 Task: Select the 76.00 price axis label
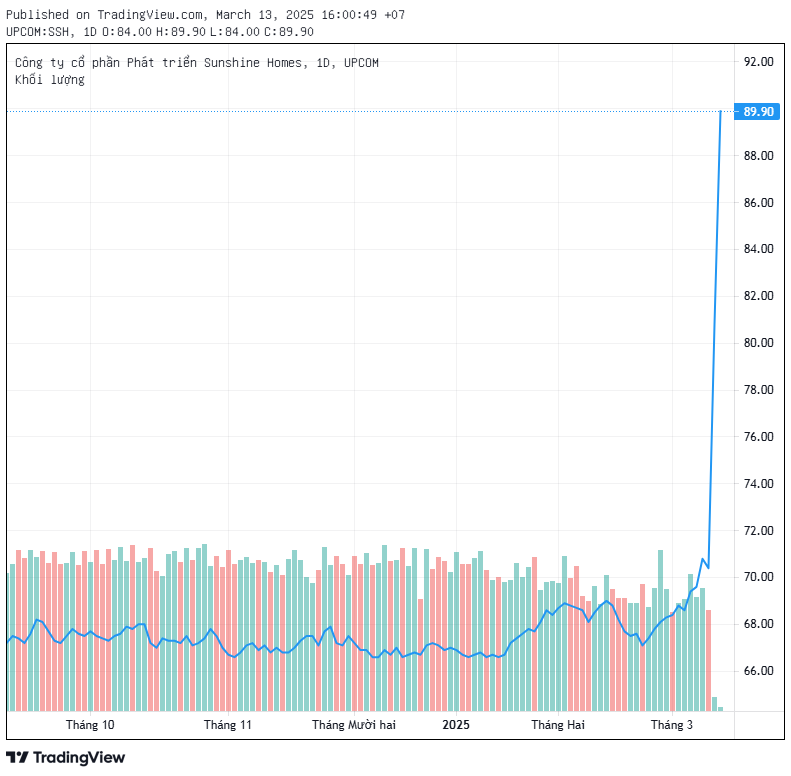pyautogui.click(x=759, y=436)
